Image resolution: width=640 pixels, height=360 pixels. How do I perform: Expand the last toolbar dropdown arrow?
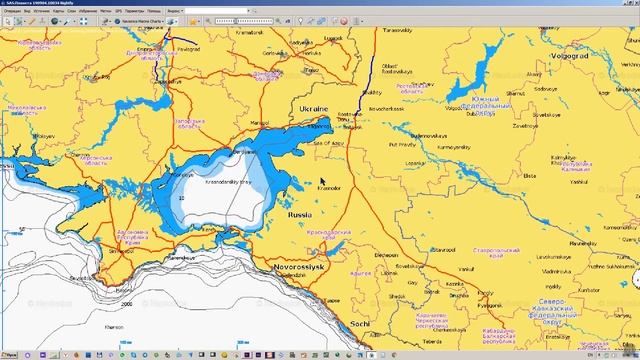[362, 21]
